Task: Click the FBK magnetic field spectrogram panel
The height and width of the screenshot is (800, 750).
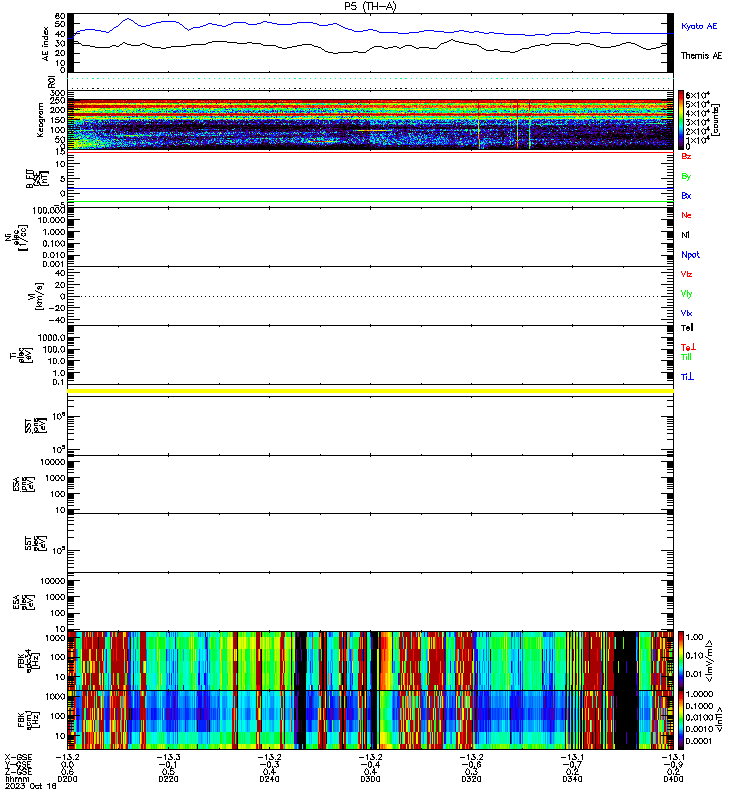Action: (370, 720)
